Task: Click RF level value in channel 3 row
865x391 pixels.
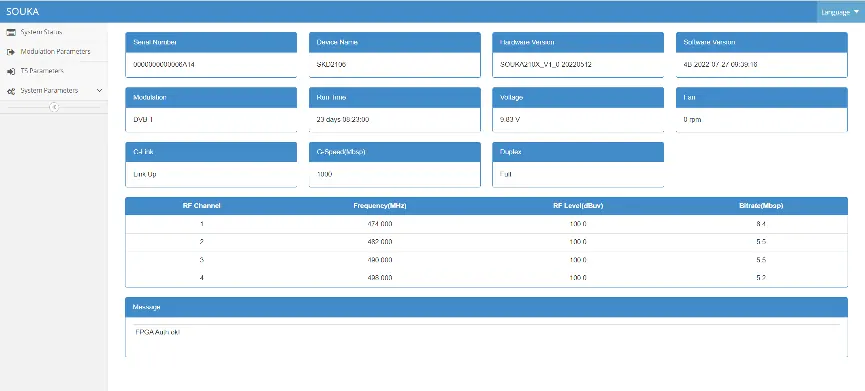Action: [578, 260]
